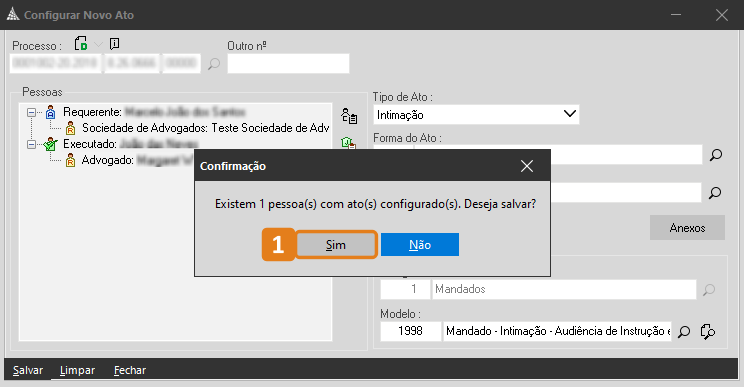Click the process information icon
744x387 pixels.
tap(114, 44)
